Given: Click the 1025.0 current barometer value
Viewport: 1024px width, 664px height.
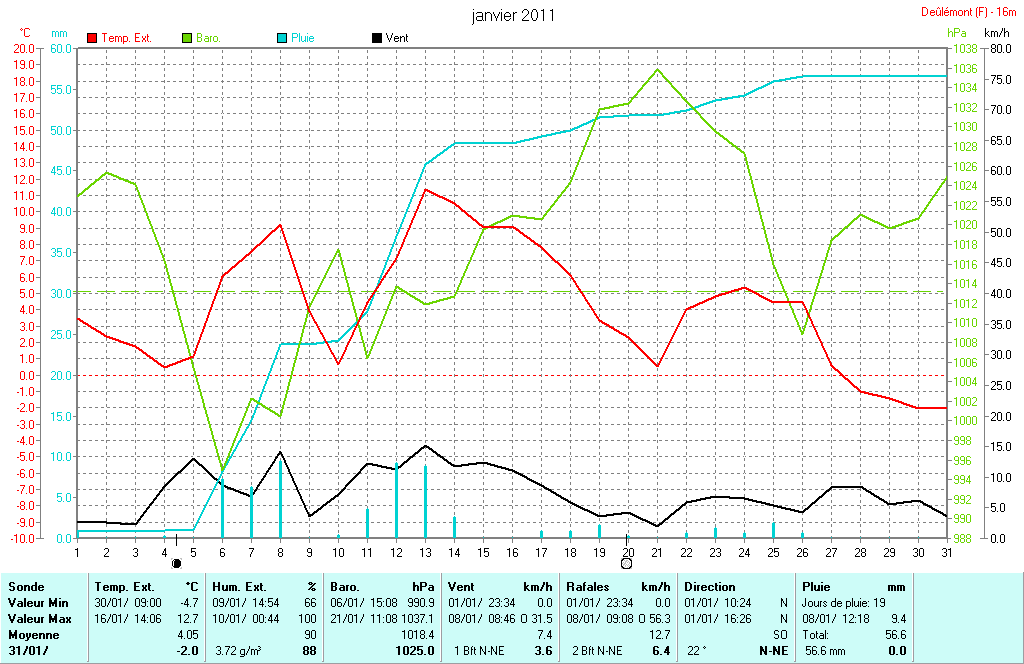Looking at the screenshot, I should click(x=416, y=651).
